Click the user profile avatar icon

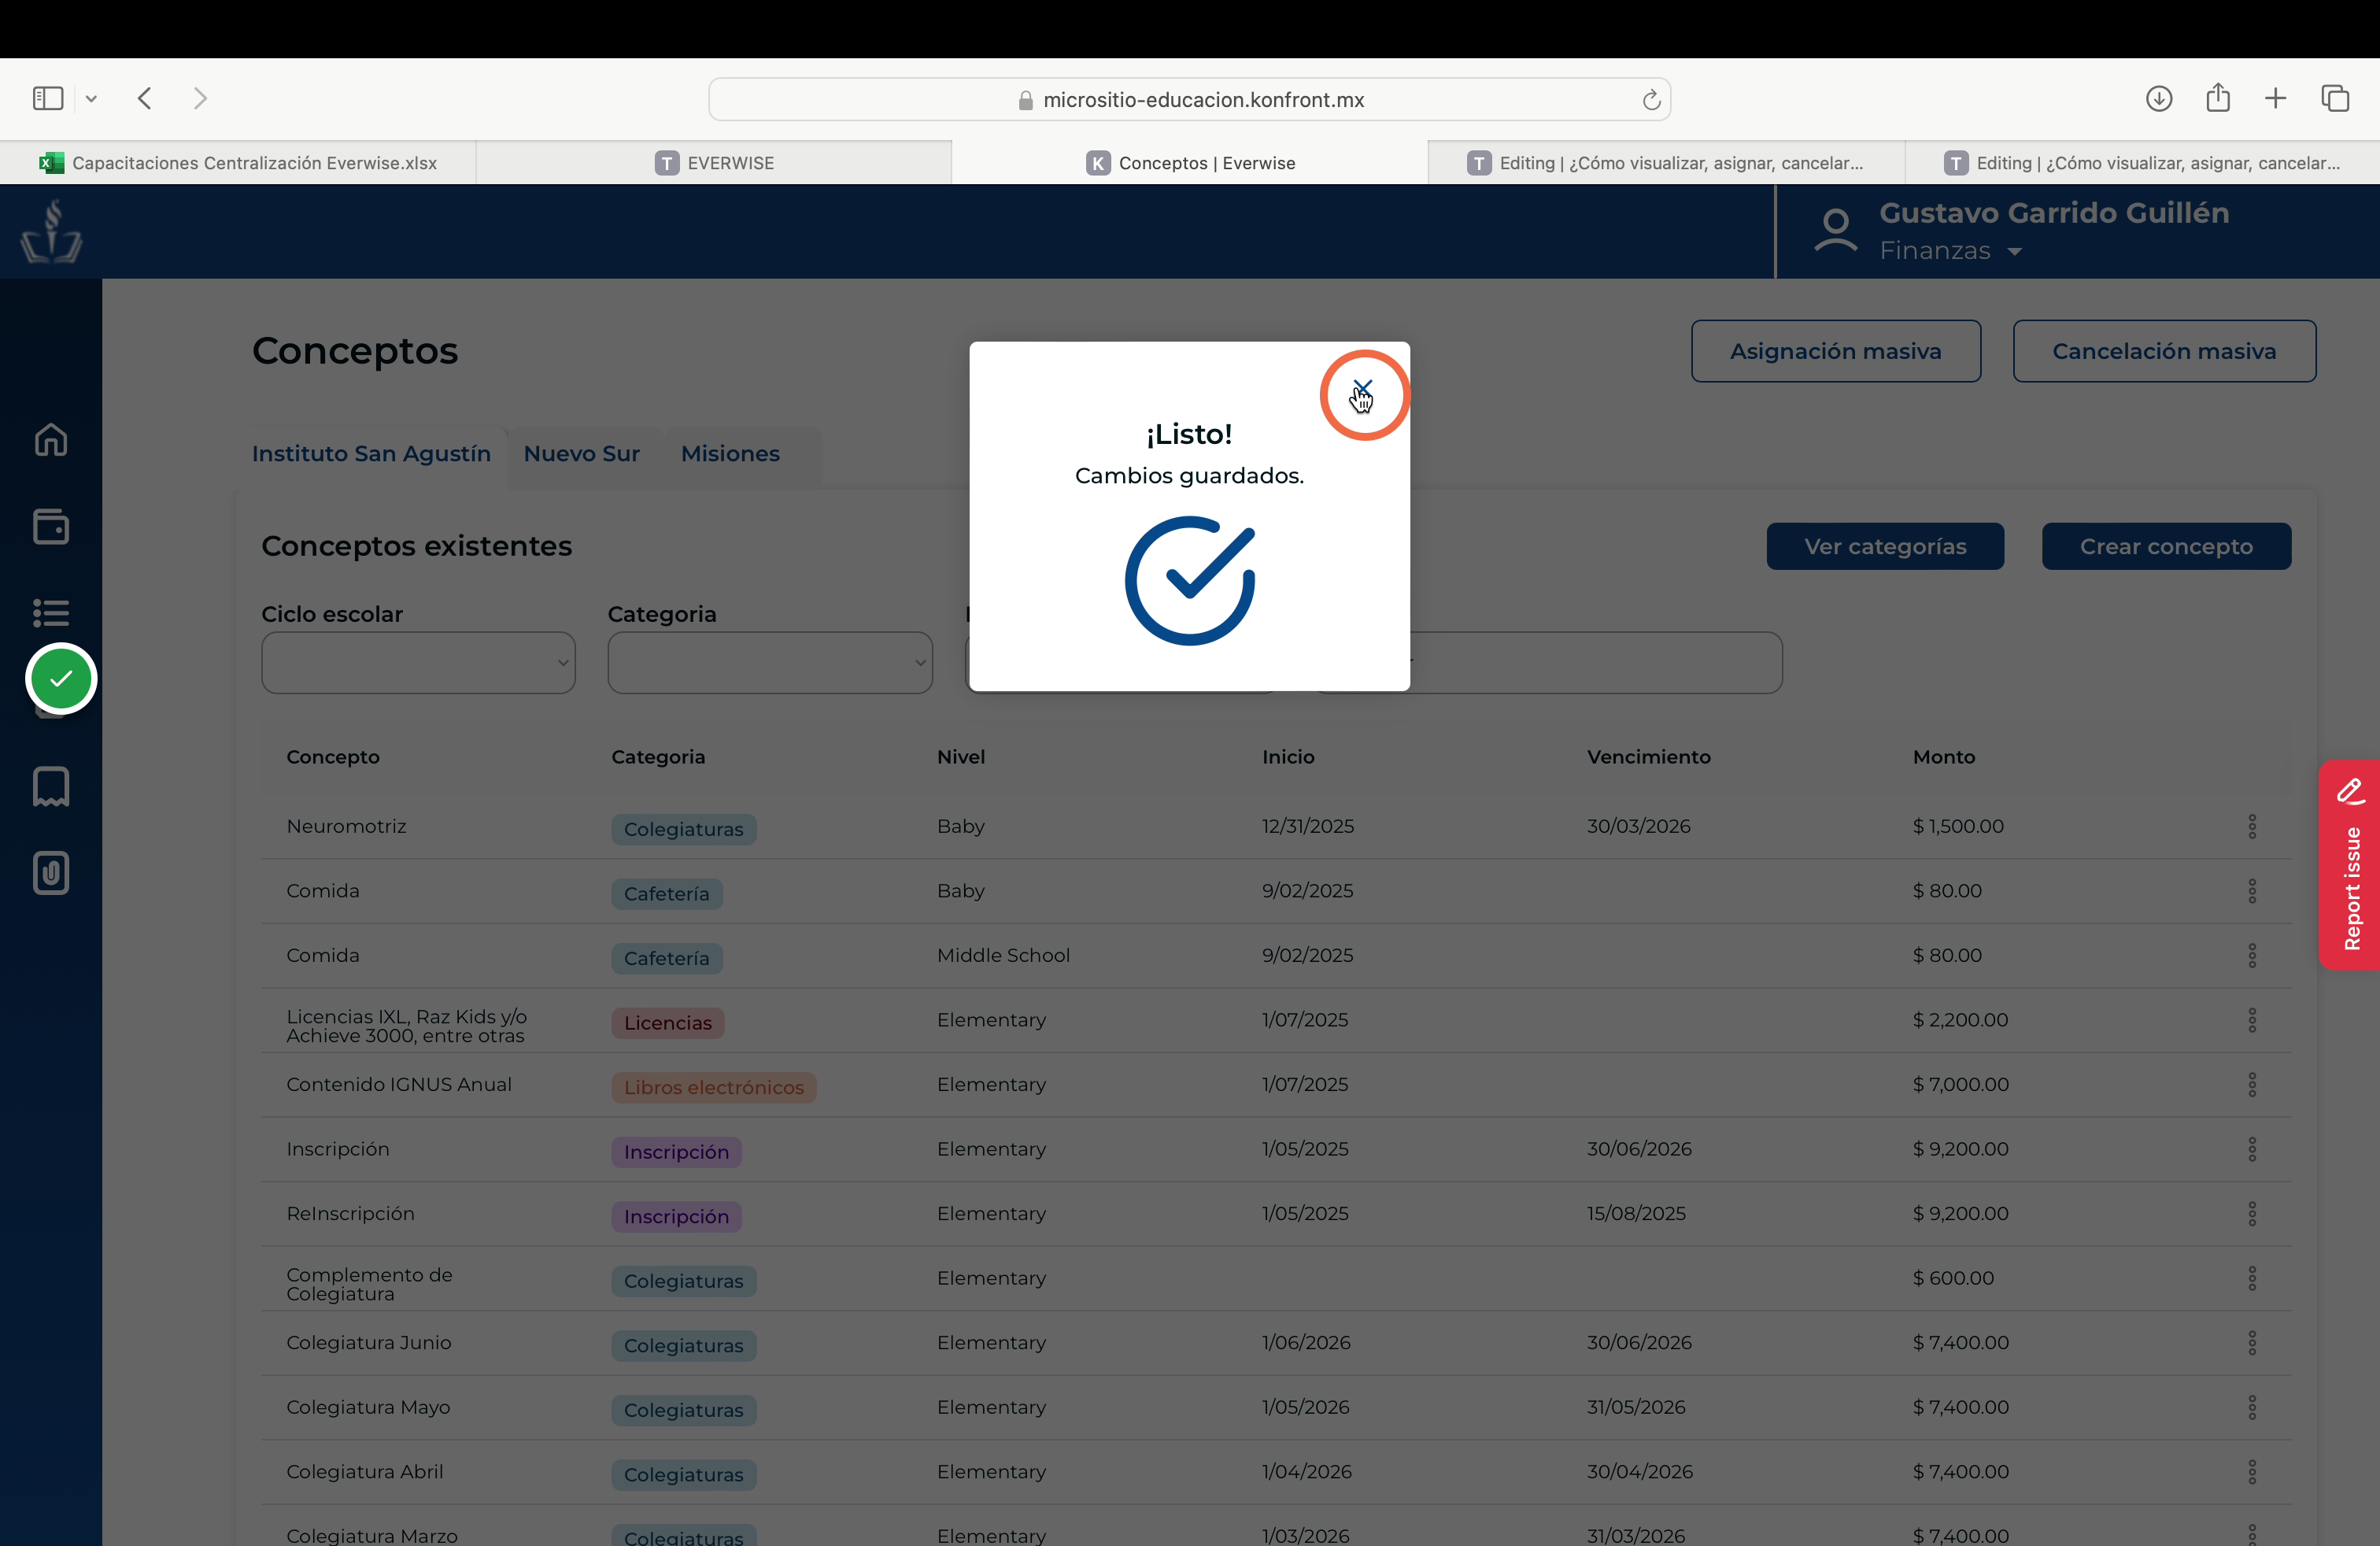[x=1836, y=231]
